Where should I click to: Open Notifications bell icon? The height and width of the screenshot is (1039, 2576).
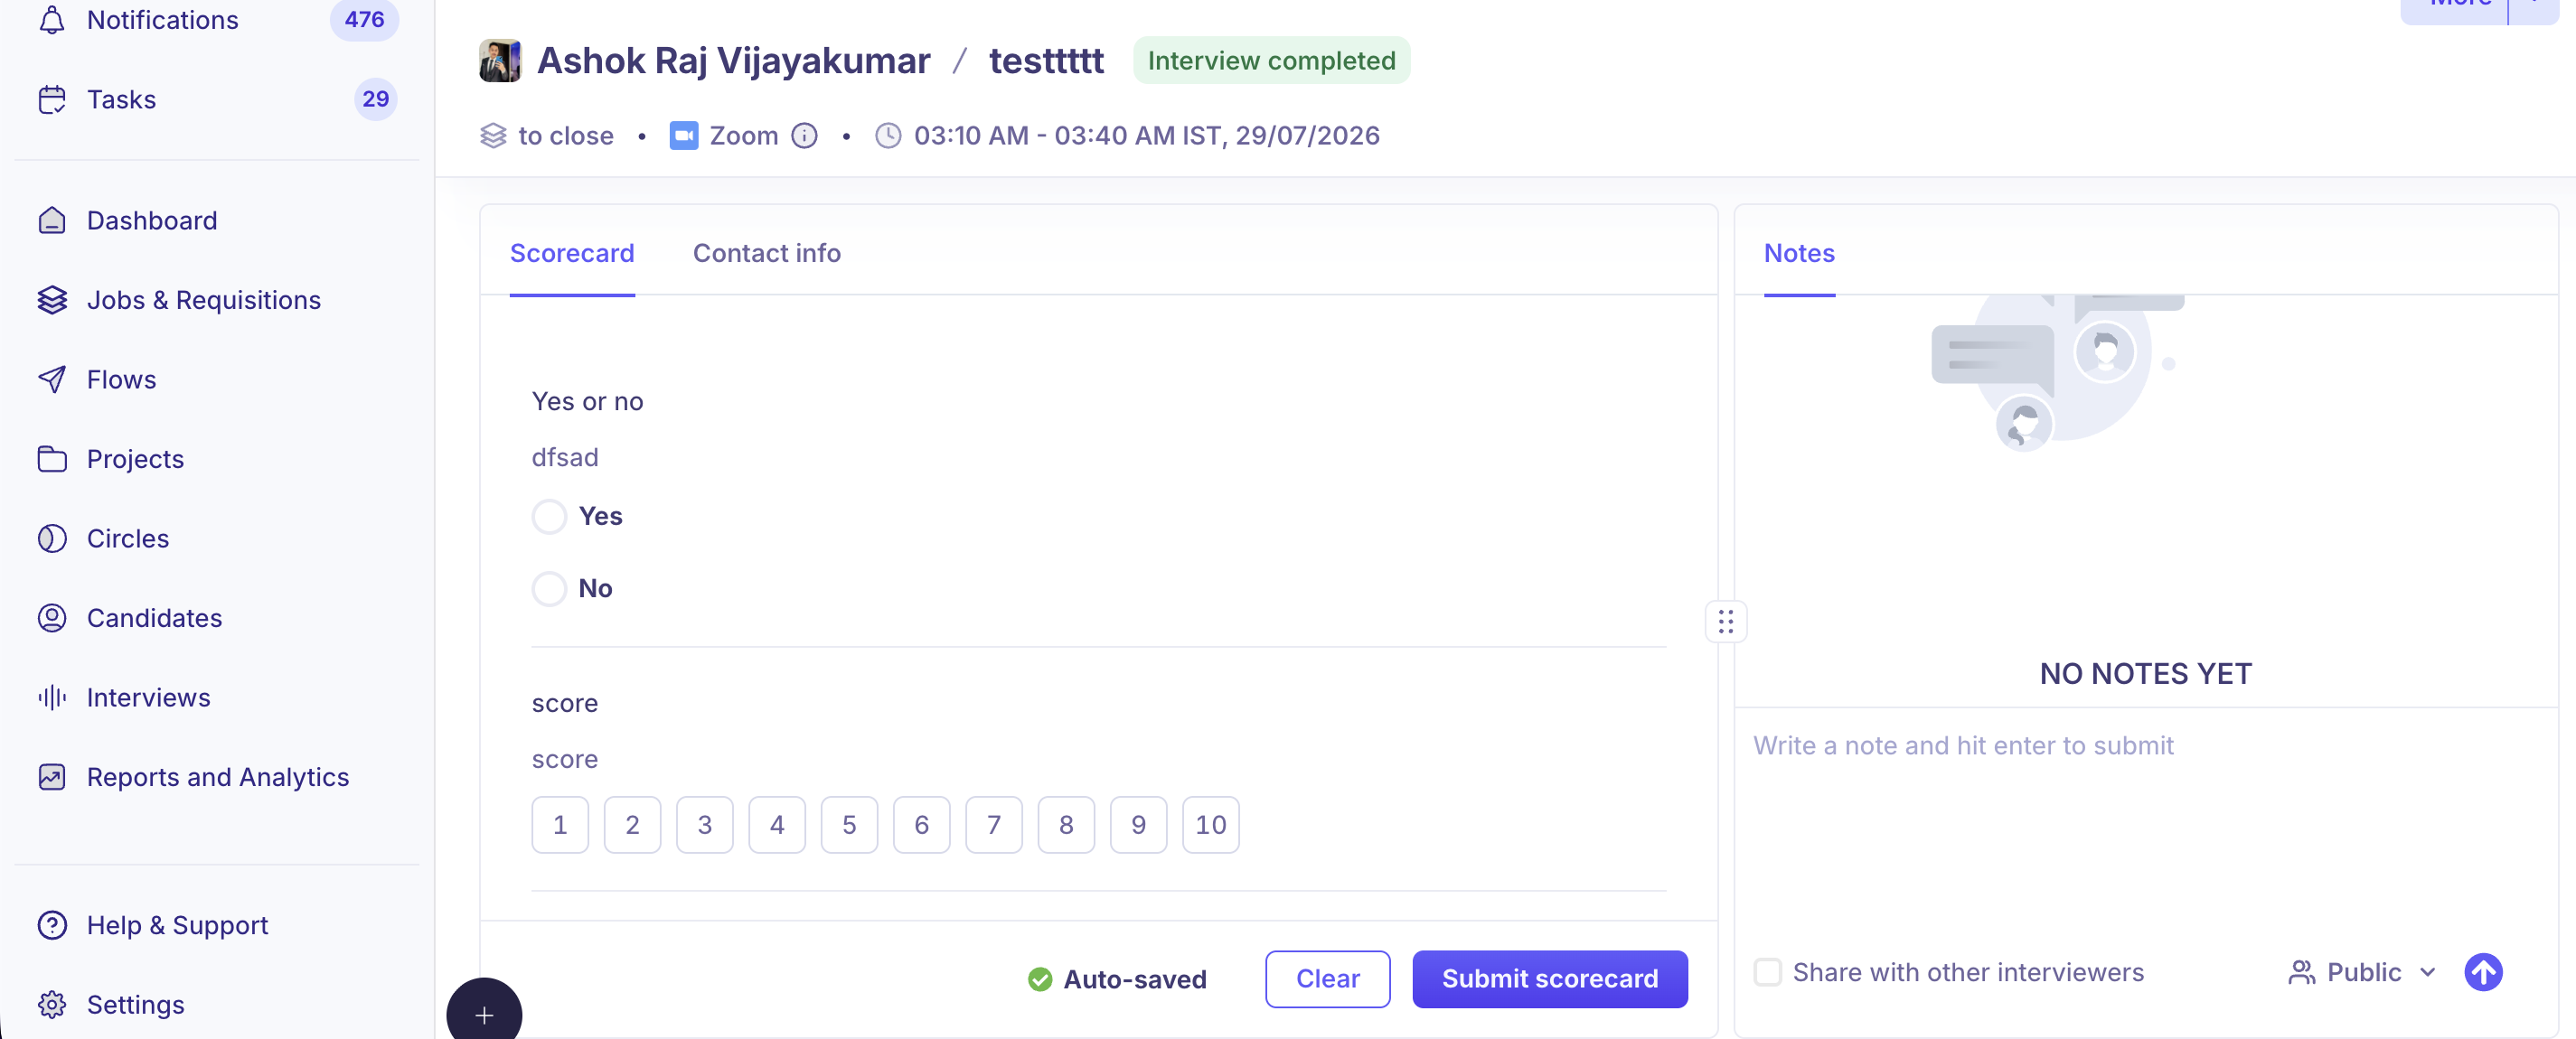coord(52,20)
